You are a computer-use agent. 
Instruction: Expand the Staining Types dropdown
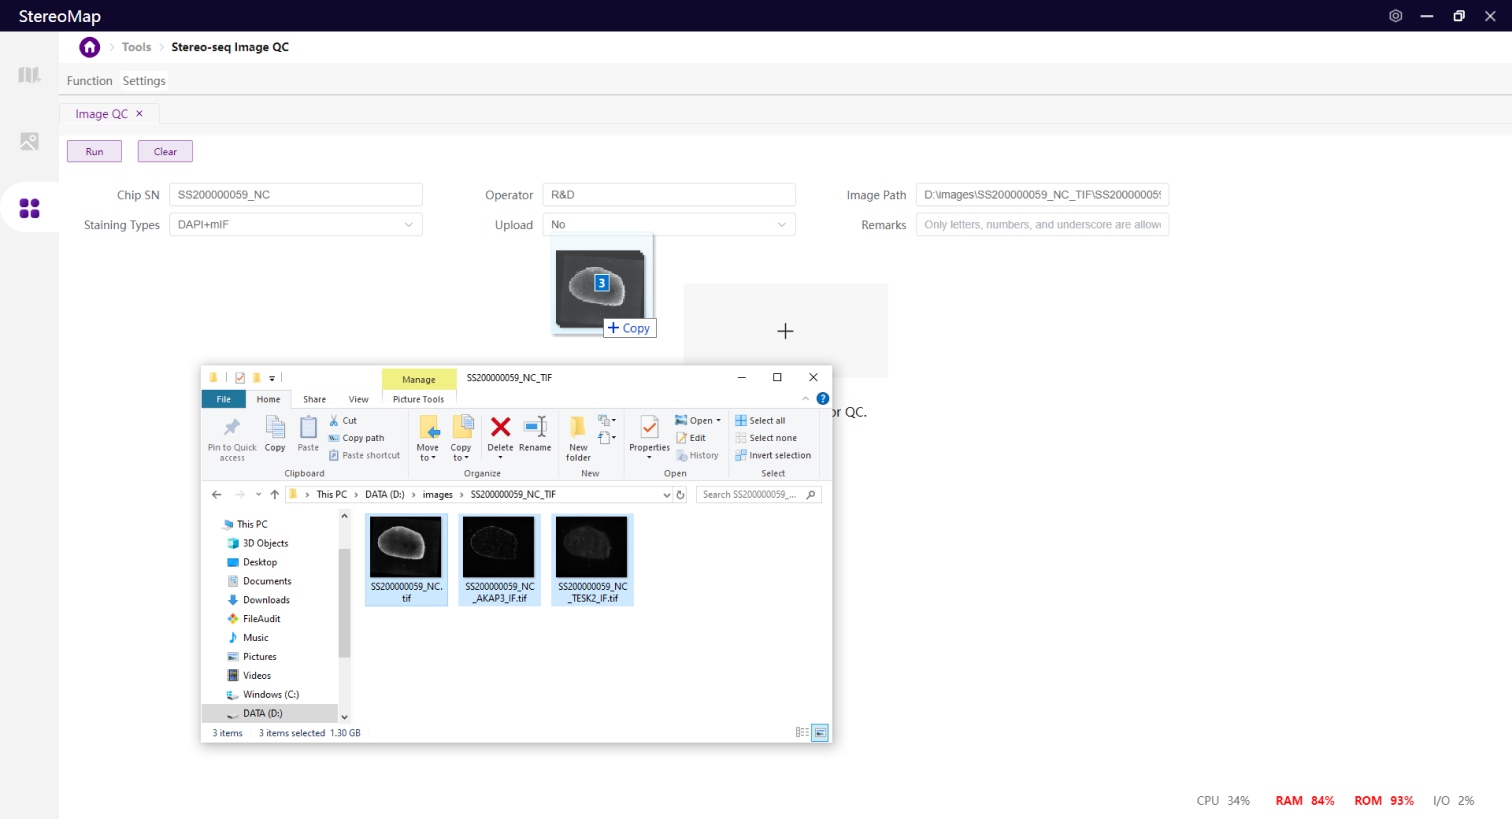[x=408, y=225]
